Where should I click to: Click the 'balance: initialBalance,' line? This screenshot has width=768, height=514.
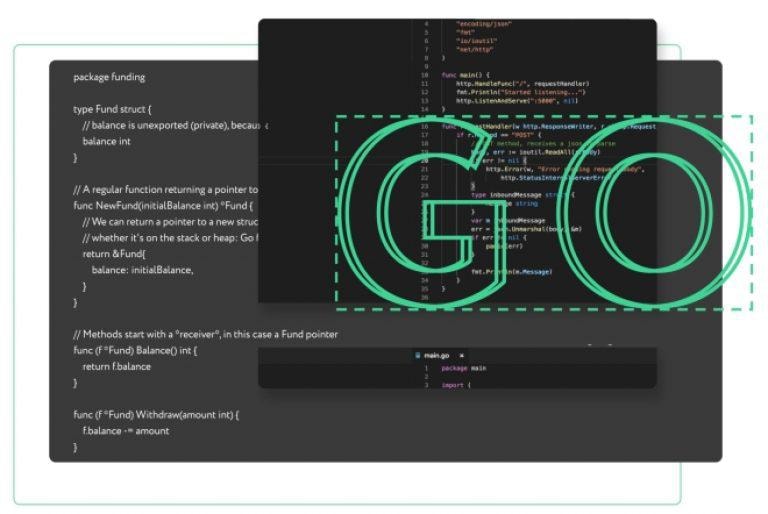tap(143, 270)
